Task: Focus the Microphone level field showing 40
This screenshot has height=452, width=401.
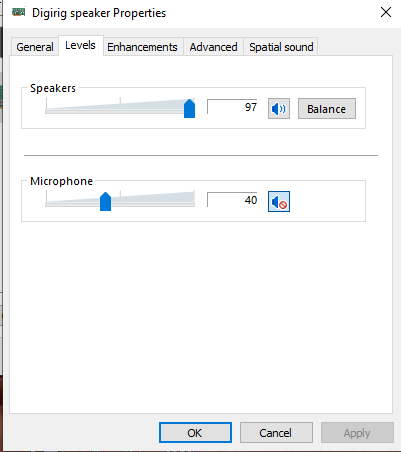Action: (232, 200)
